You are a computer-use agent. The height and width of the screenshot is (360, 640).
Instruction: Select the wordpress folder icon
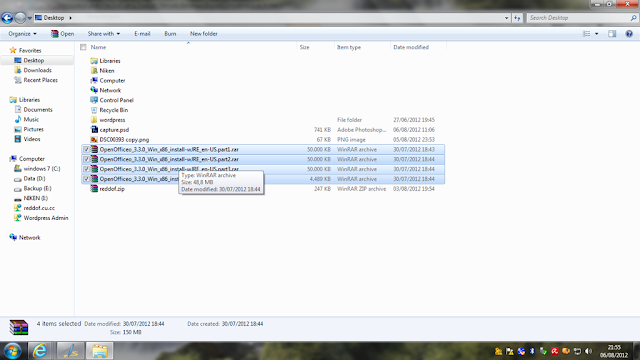pos(94,120)
